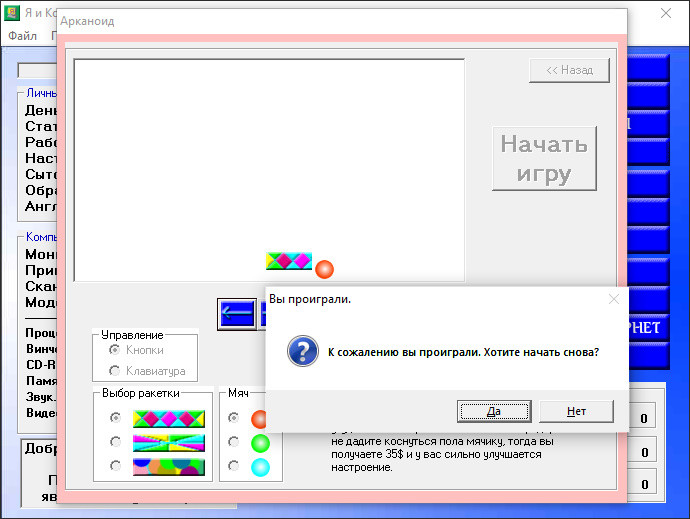Viewport: 690px width, 519px height.
Task: Click the dialog message about losing
Action: click(463, 352)
